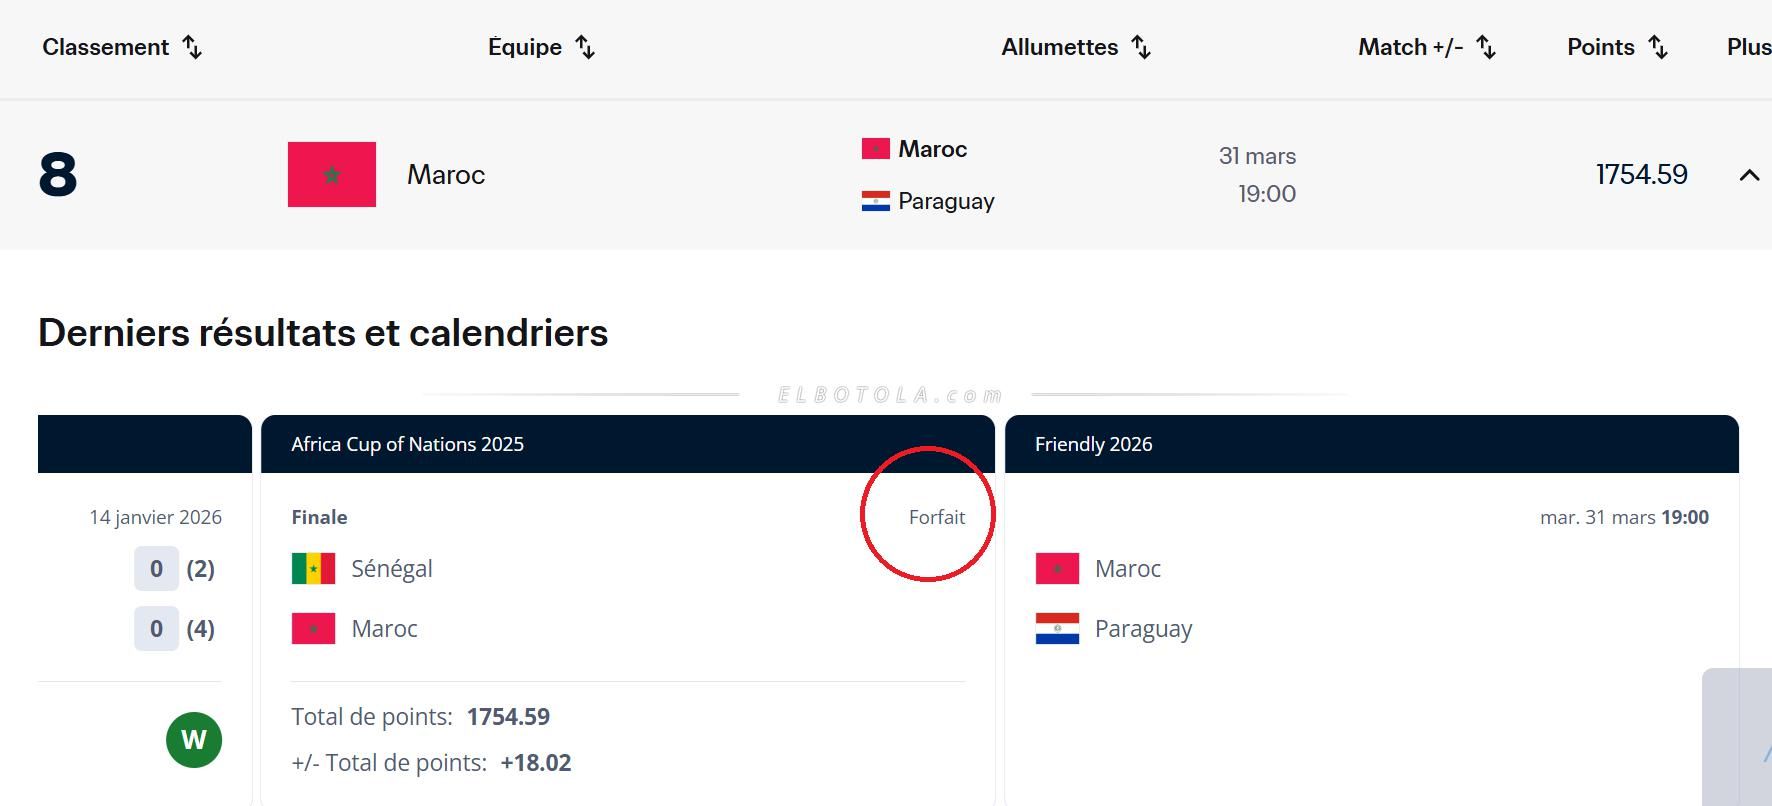1772x806 pixels.
Task: Sort table by Allumettes arrows
Action: click(1141, 47)
